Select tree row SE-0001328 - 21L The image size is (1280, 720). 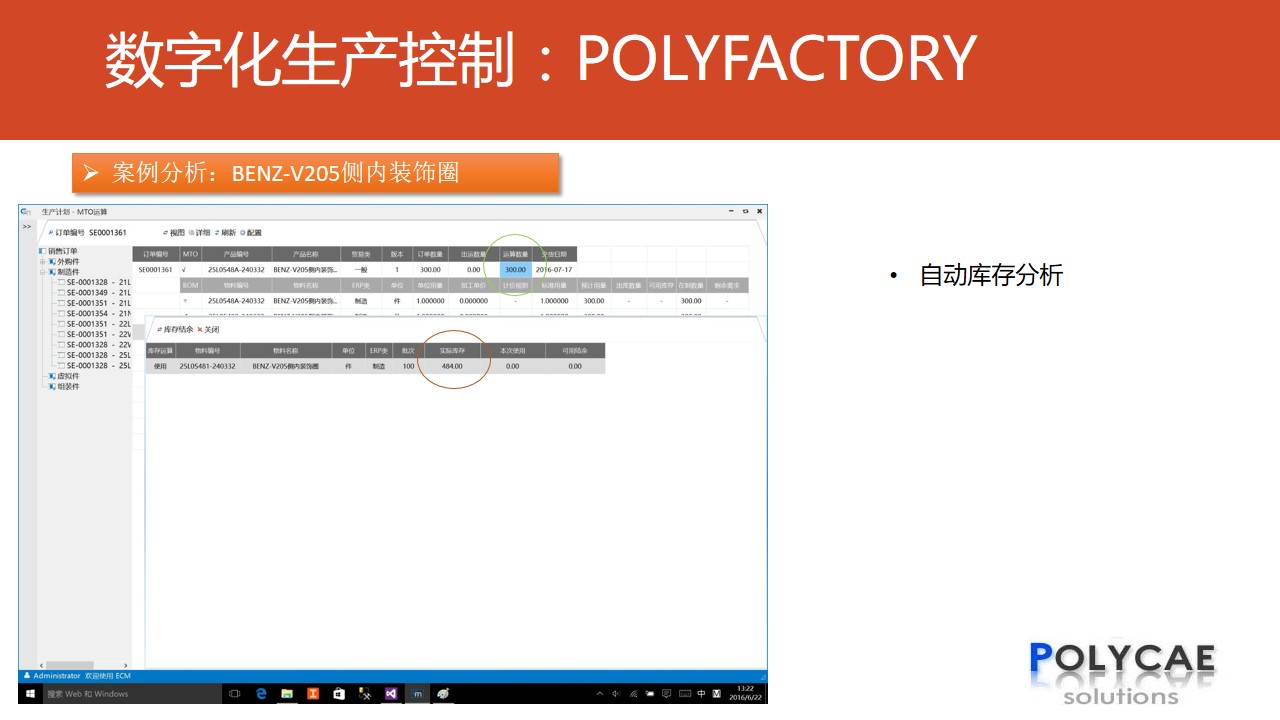[95, 283]
